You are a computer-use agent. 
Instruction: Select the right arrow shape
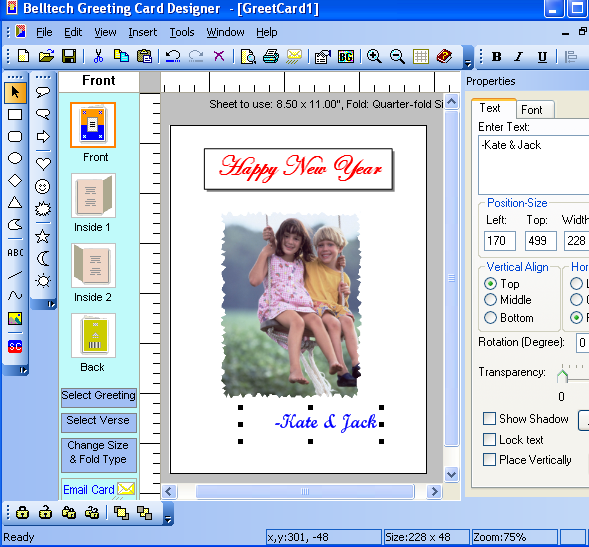(43, 136)
